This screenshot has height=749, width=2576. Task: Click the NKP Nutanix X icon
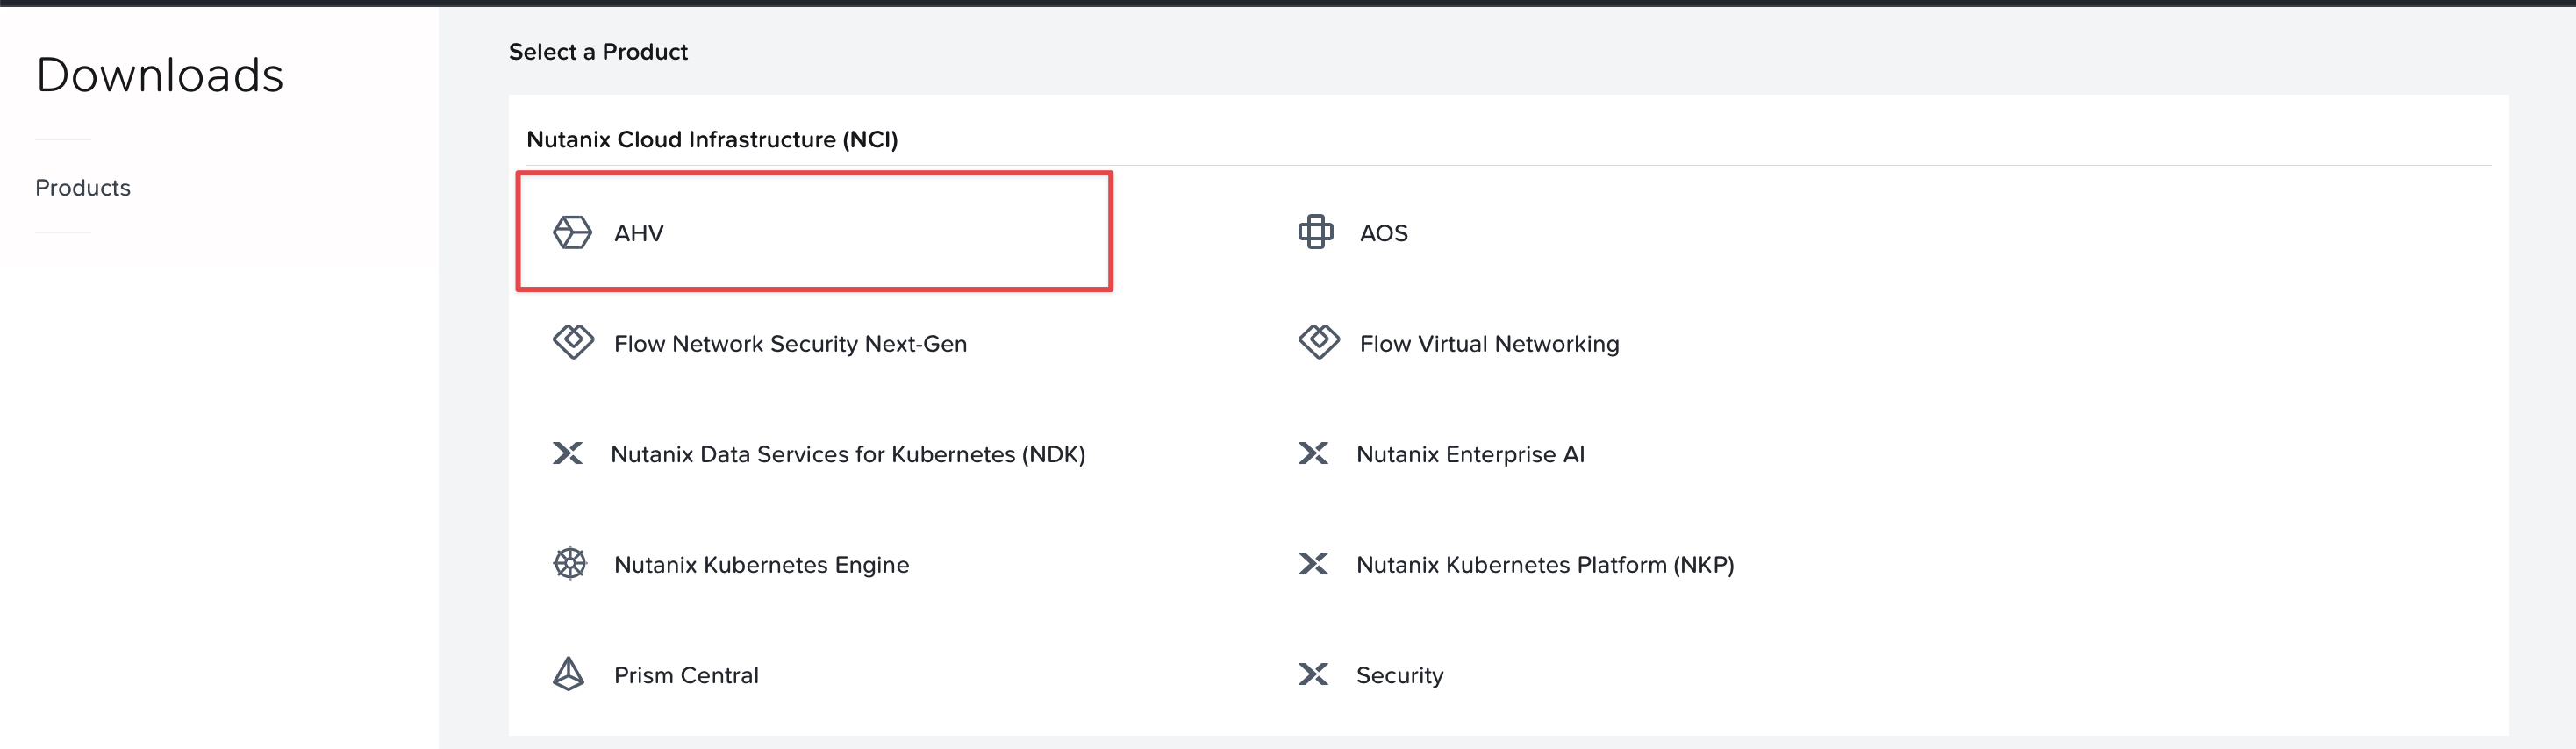(1312, 563)
